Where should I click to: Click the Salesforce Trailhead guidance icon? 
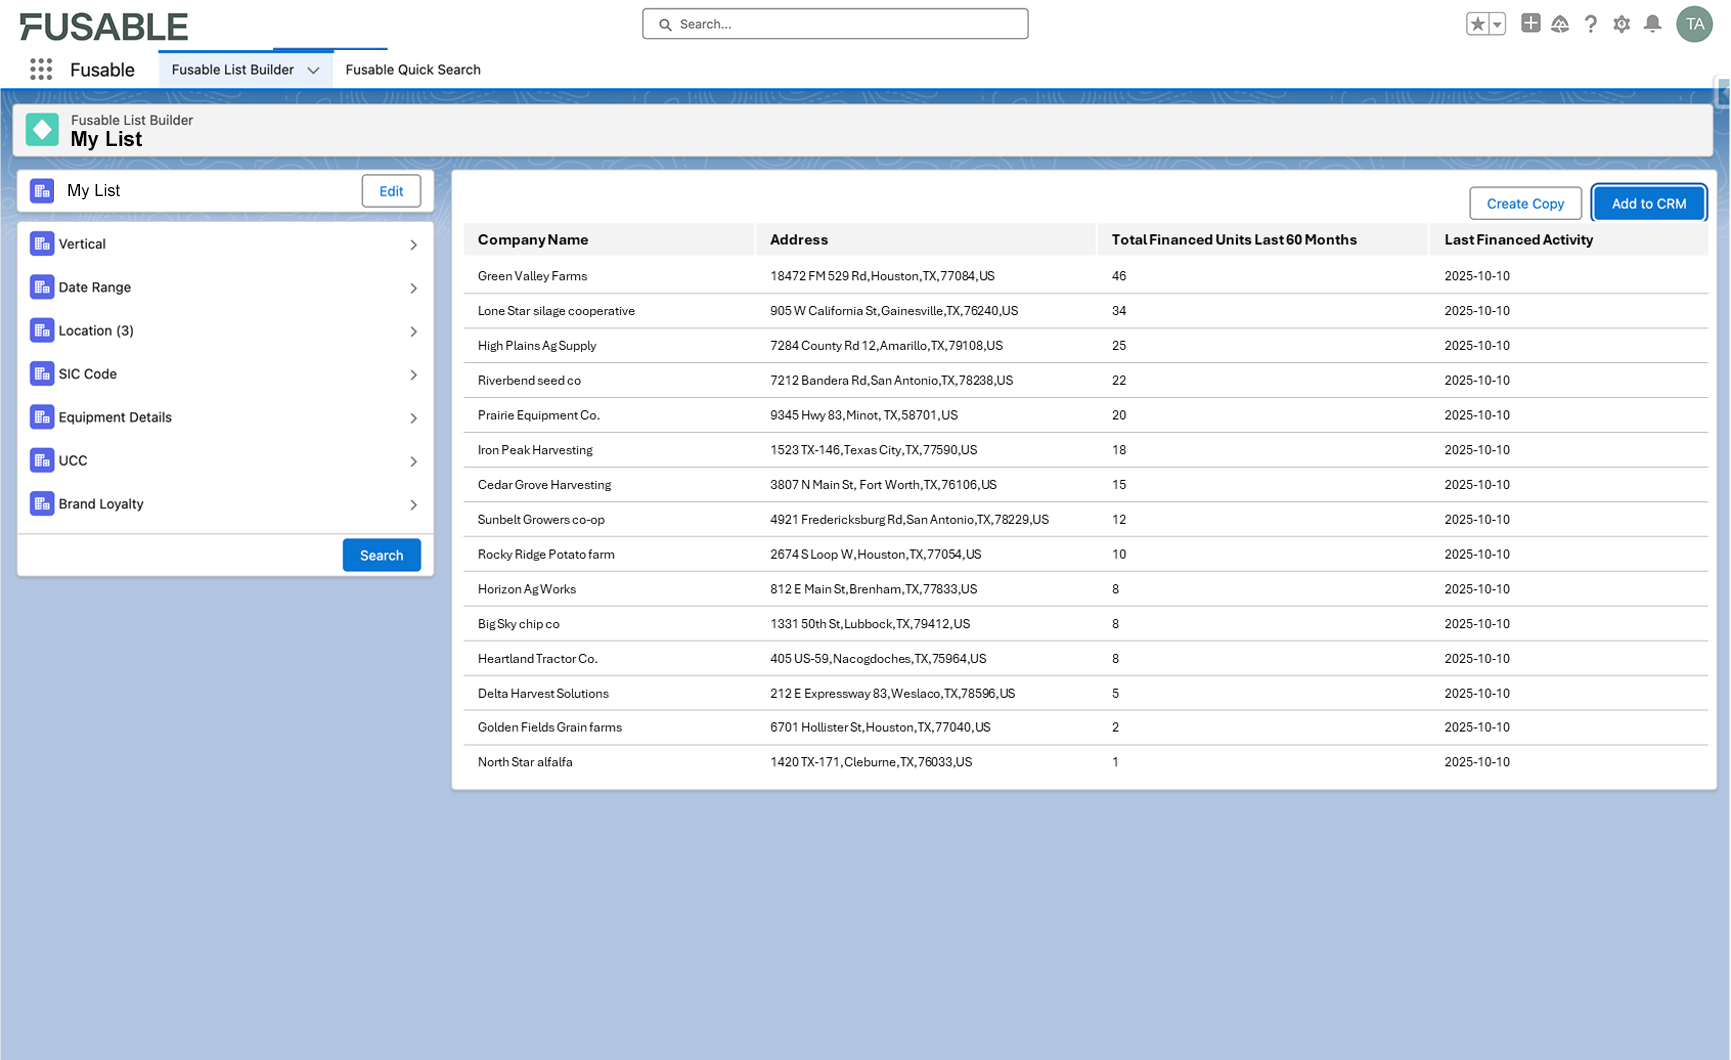[x=1560, y=24]
